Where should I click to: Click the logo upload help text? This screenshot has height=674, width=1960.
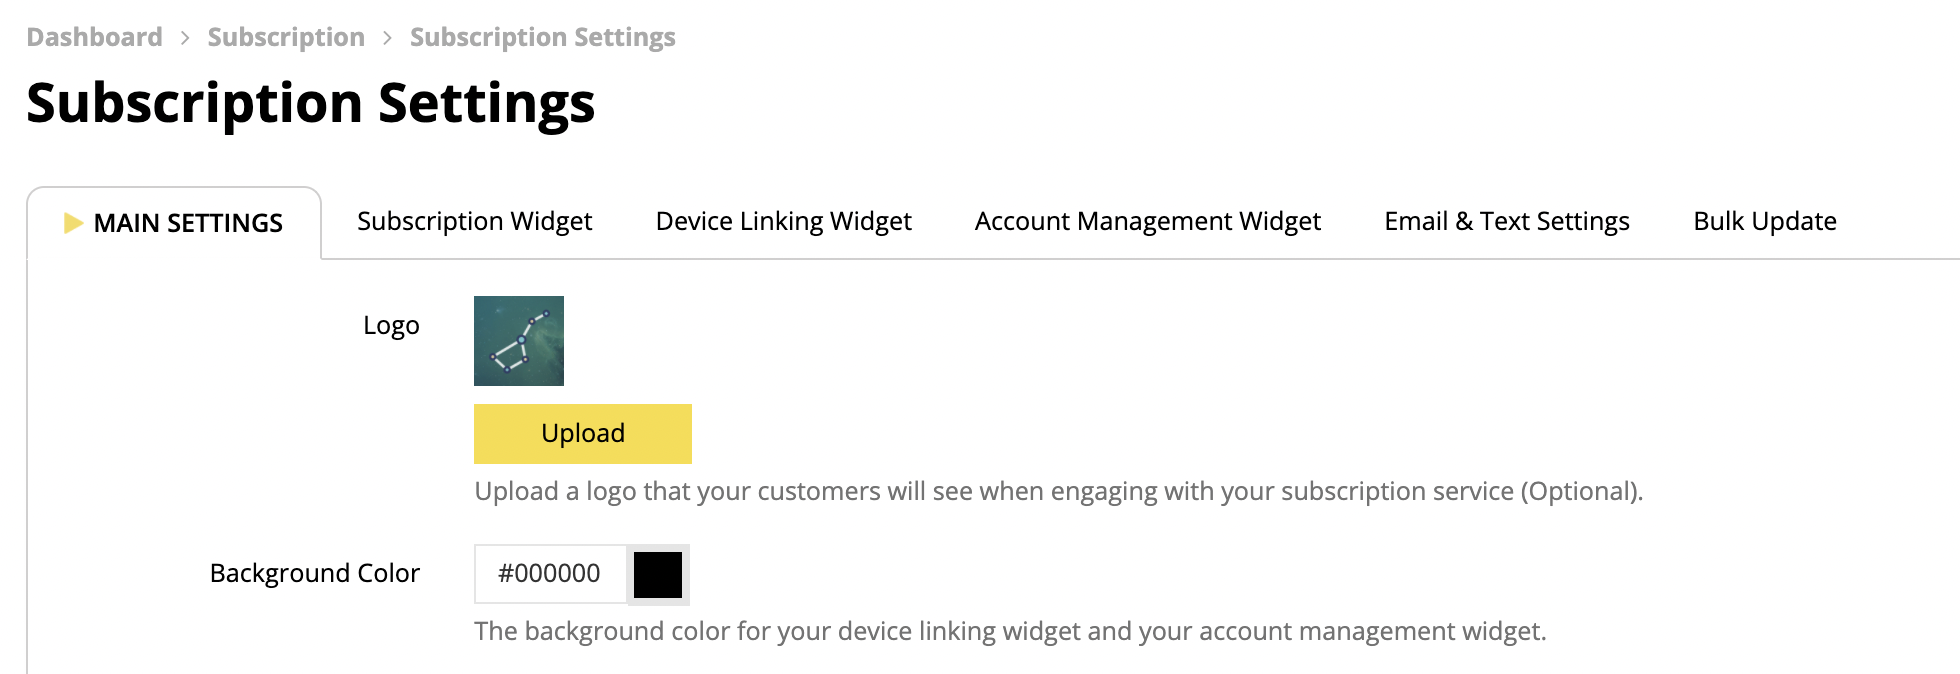pos(1058,491)
